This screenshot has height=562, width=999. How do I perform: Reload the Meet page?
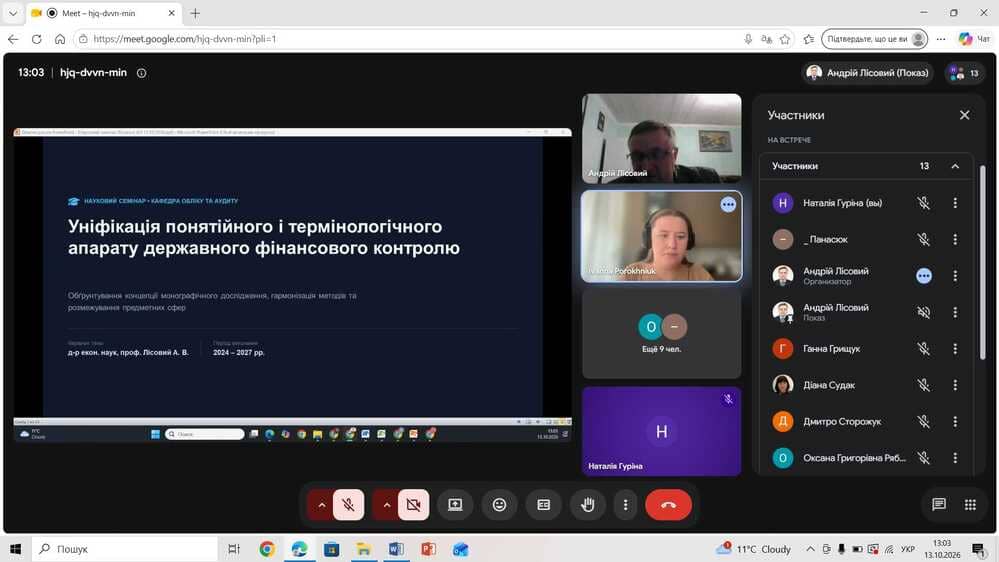[37, 39]
